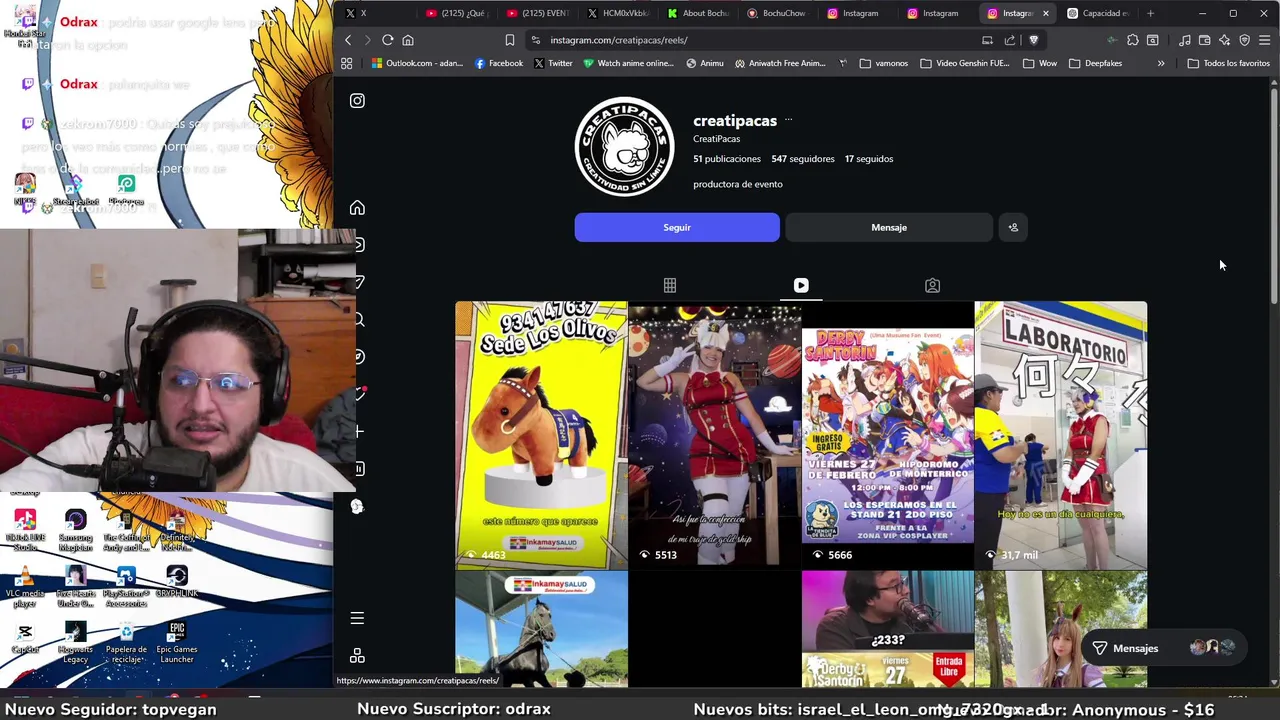
Task: Click the bookmark page icon beside the address bar
Action: [510, 40]
